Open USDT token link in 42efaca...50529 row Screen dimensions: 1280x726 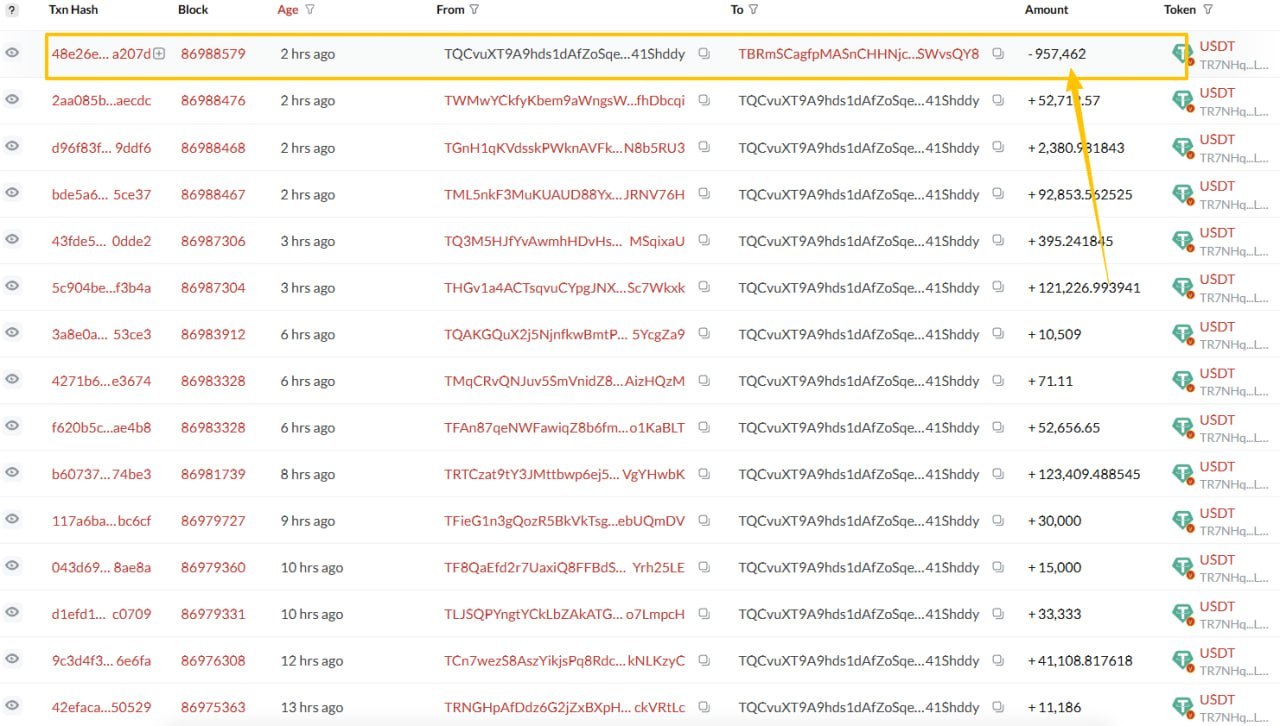pos(1217,699)
